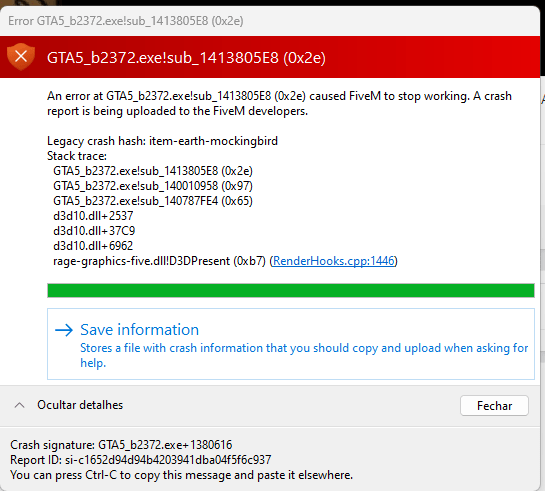
Task: Click stack entry 'GTA5_b2372.exe!sub_140787FE4 (0x65)'
Action: coord(153,201)
